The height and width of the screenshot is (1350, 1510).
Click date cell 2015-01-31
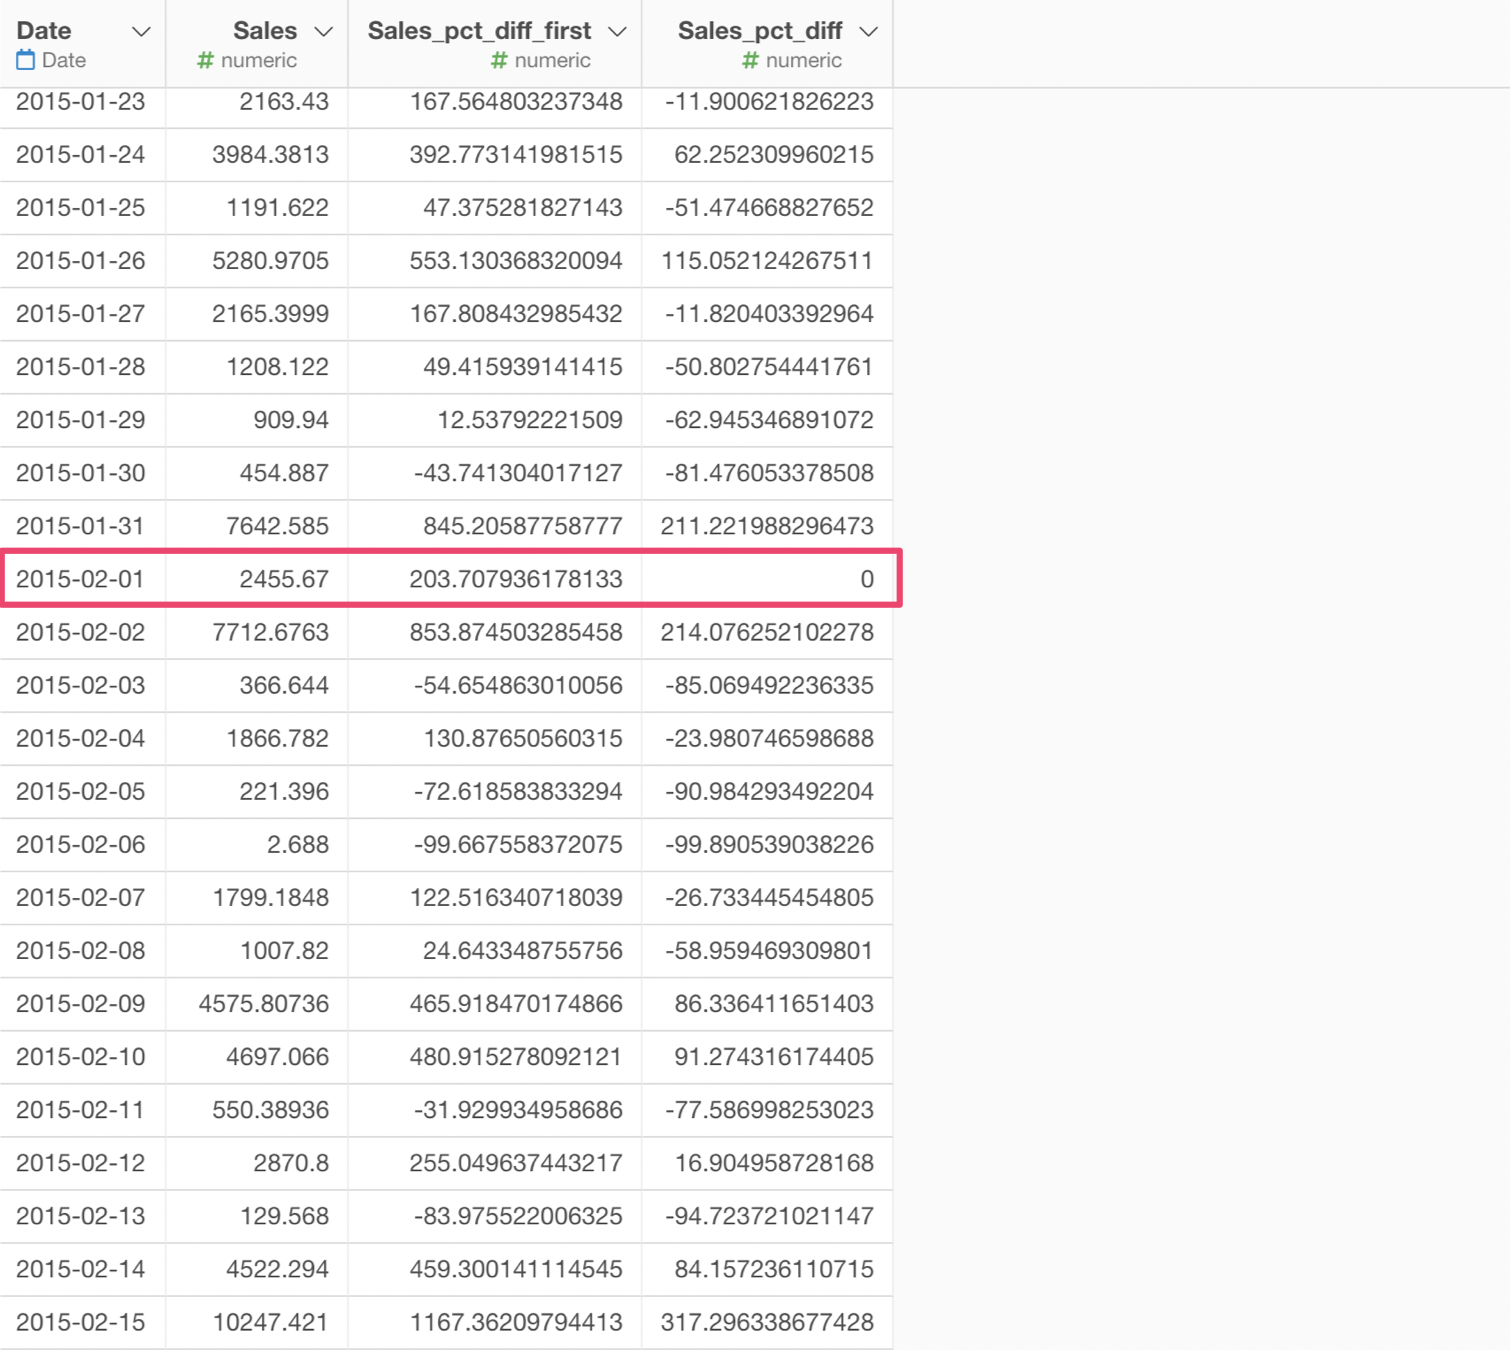pyautogui.click(x=81, y=526)
